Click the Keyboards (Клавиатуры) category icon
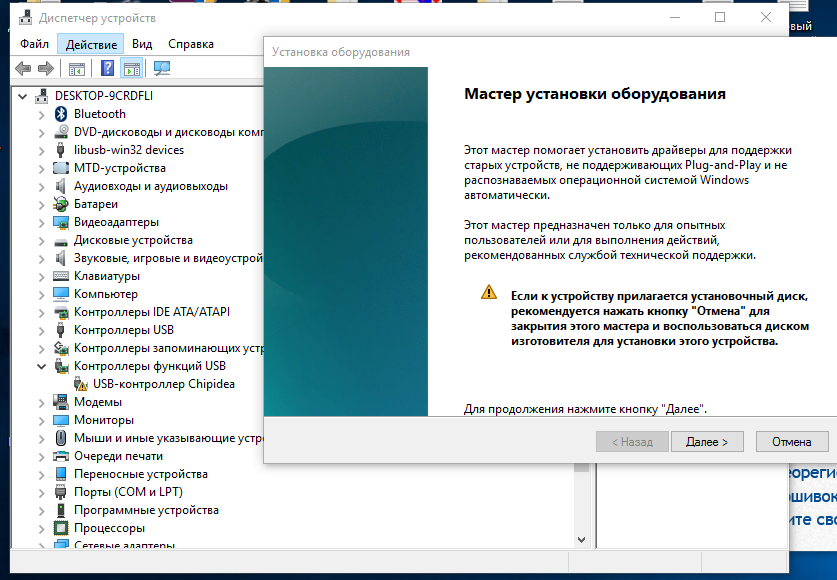Viewport: 837px width, 580px height. tap(62, 276)
